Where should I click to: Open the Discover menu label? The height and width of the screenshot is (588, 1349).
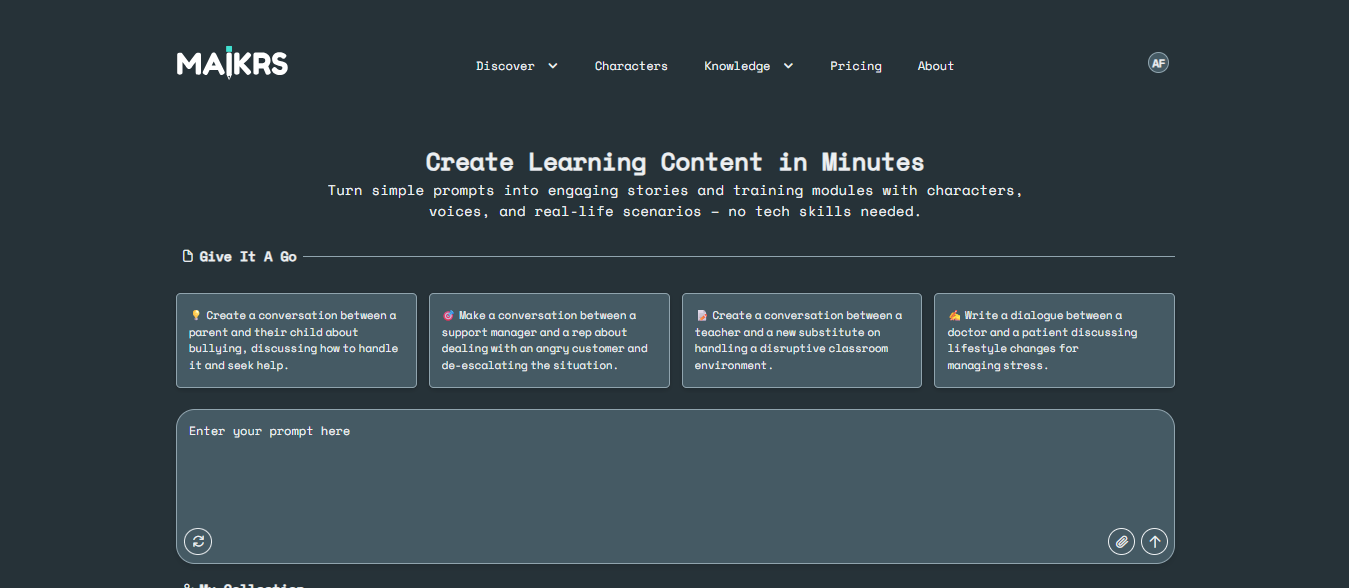pyautogui.click(x=505, y=66)
